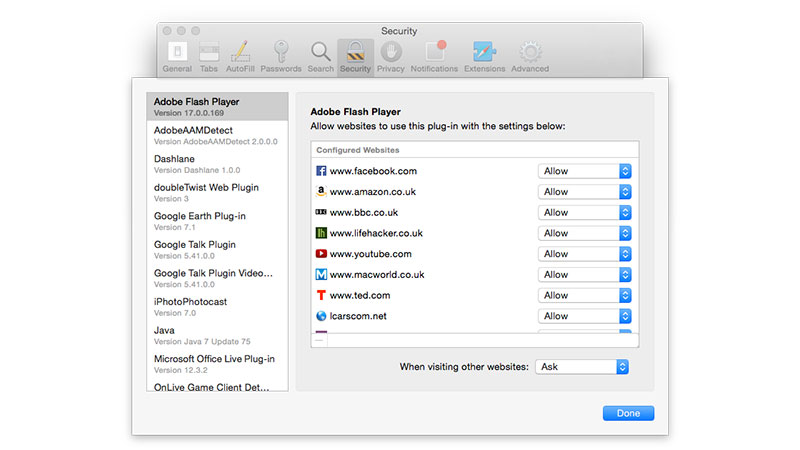Open the Extensions preferences pane
This screenshot has height=450, width=800.
click(x=484, y=57)
